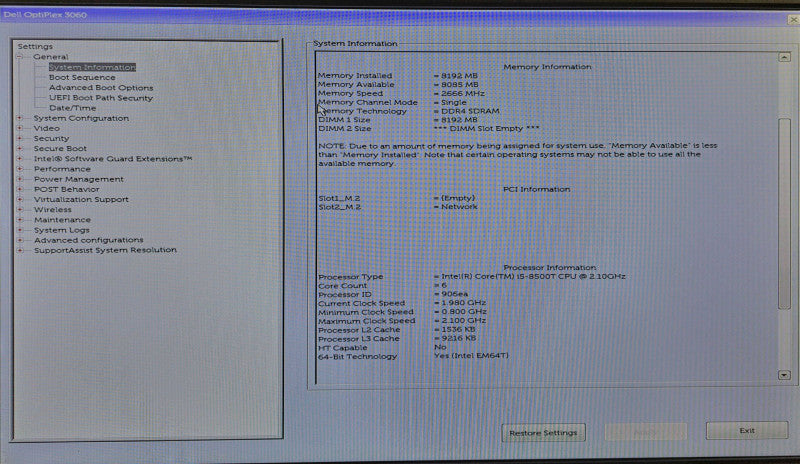Click the Processor Information heading
This screenshot has width=800, height=464.
click(x=549, y=267)
